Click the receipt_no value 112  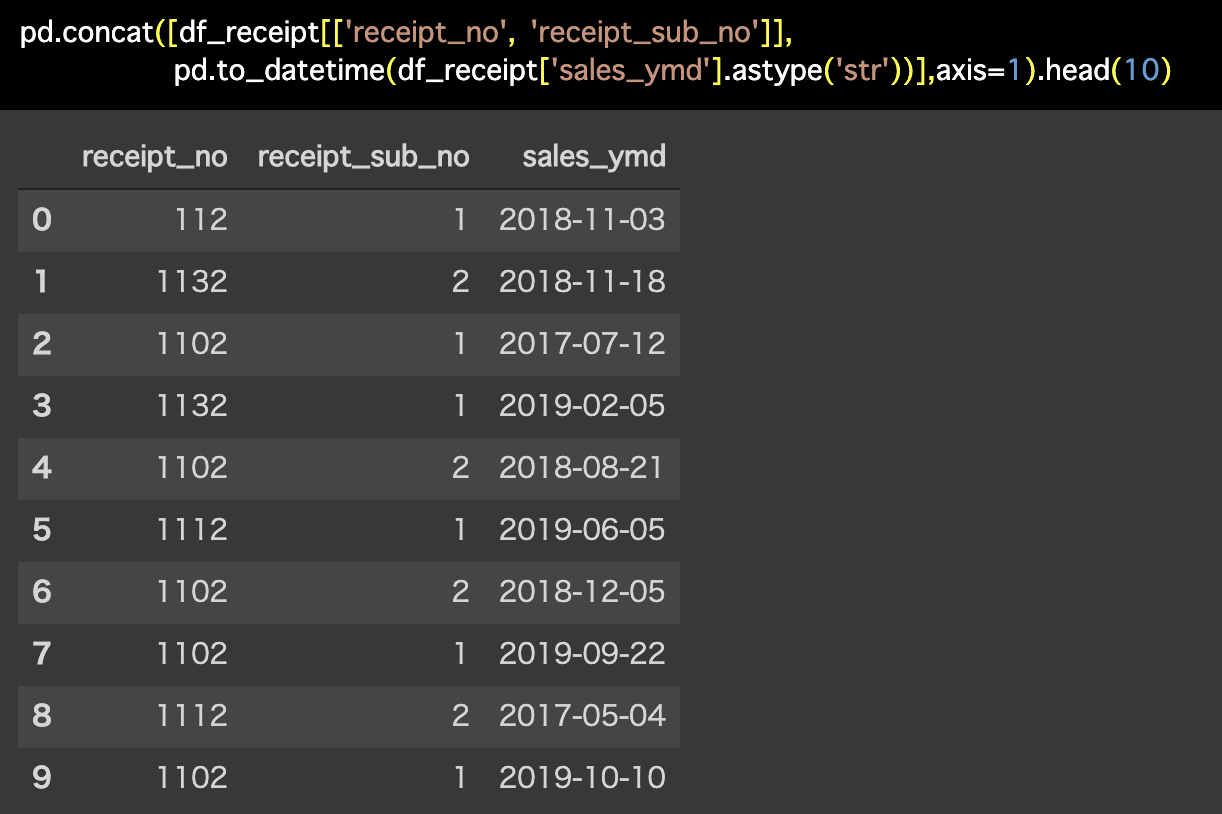tap(201, 220)
